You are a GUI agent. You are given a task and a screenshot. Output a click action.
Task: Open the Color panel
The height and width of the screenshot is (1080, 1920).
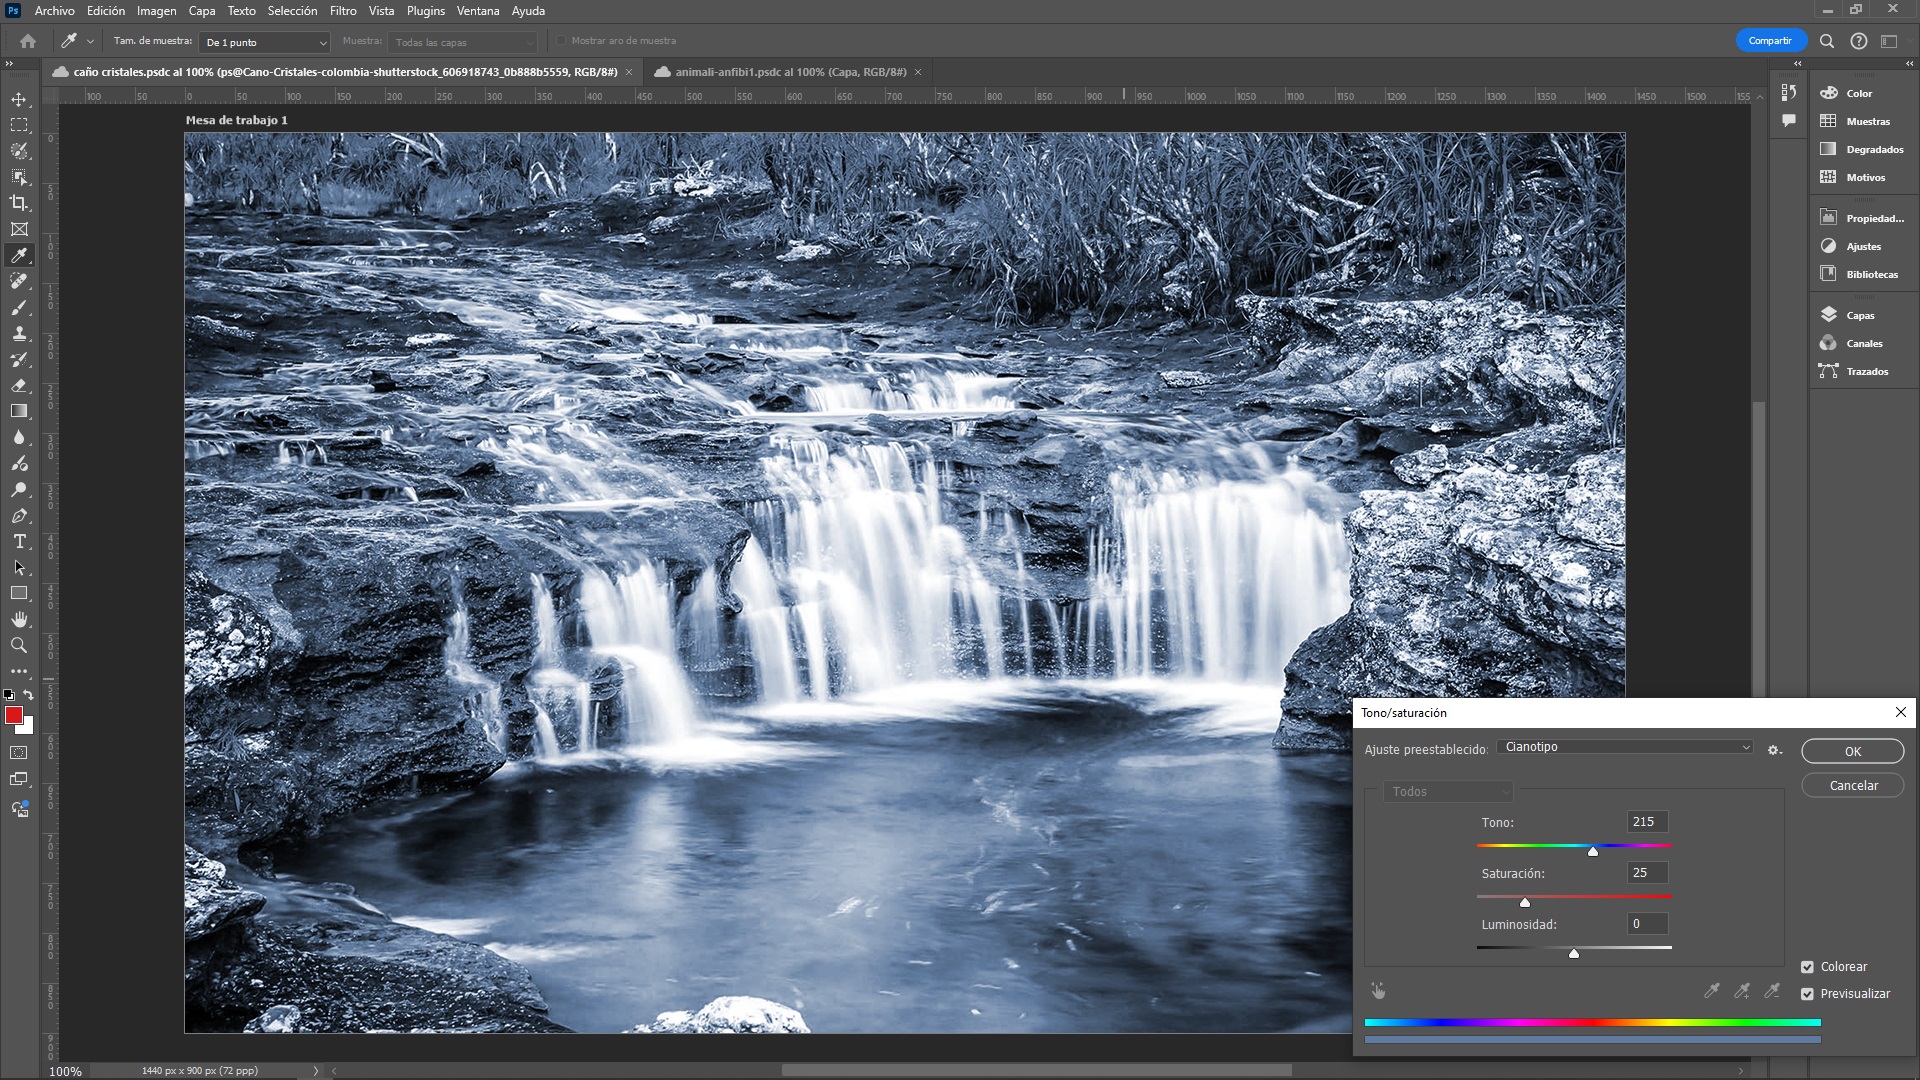click(1858, 93)
